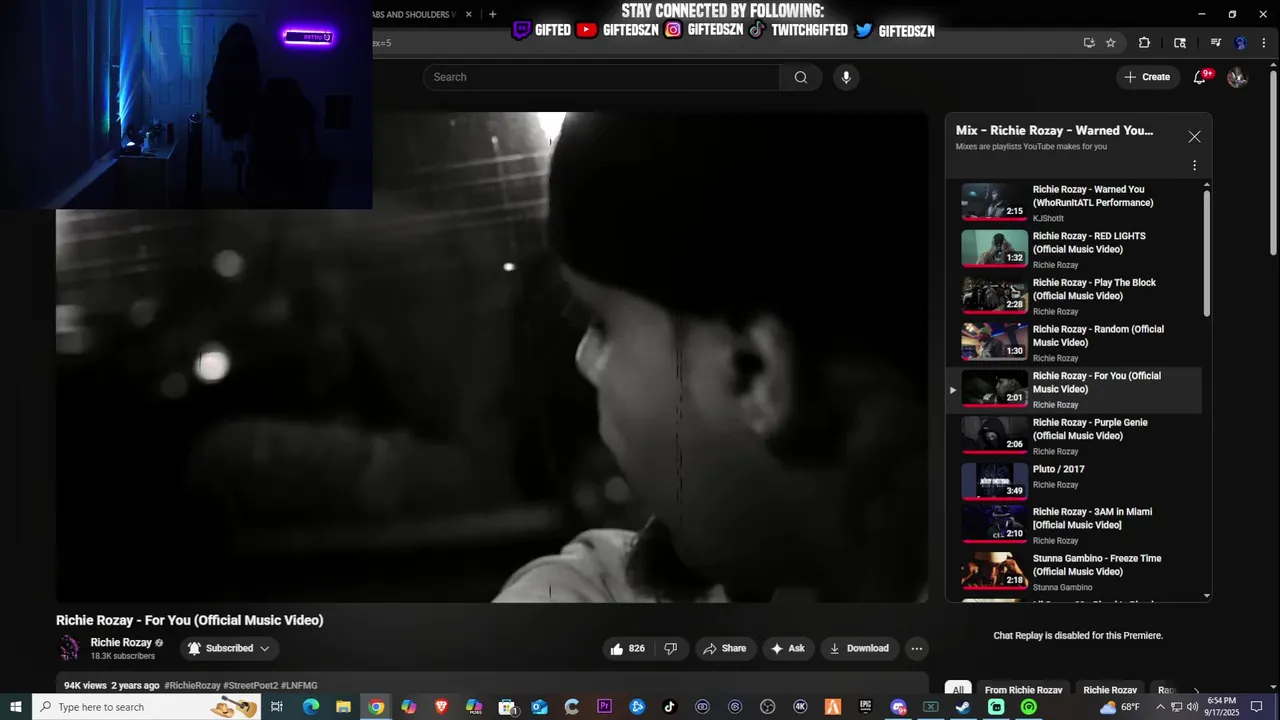Viewport: 1280px width, 720px height.
Task: Open Chrome media controls icon
Action: 1216,43
